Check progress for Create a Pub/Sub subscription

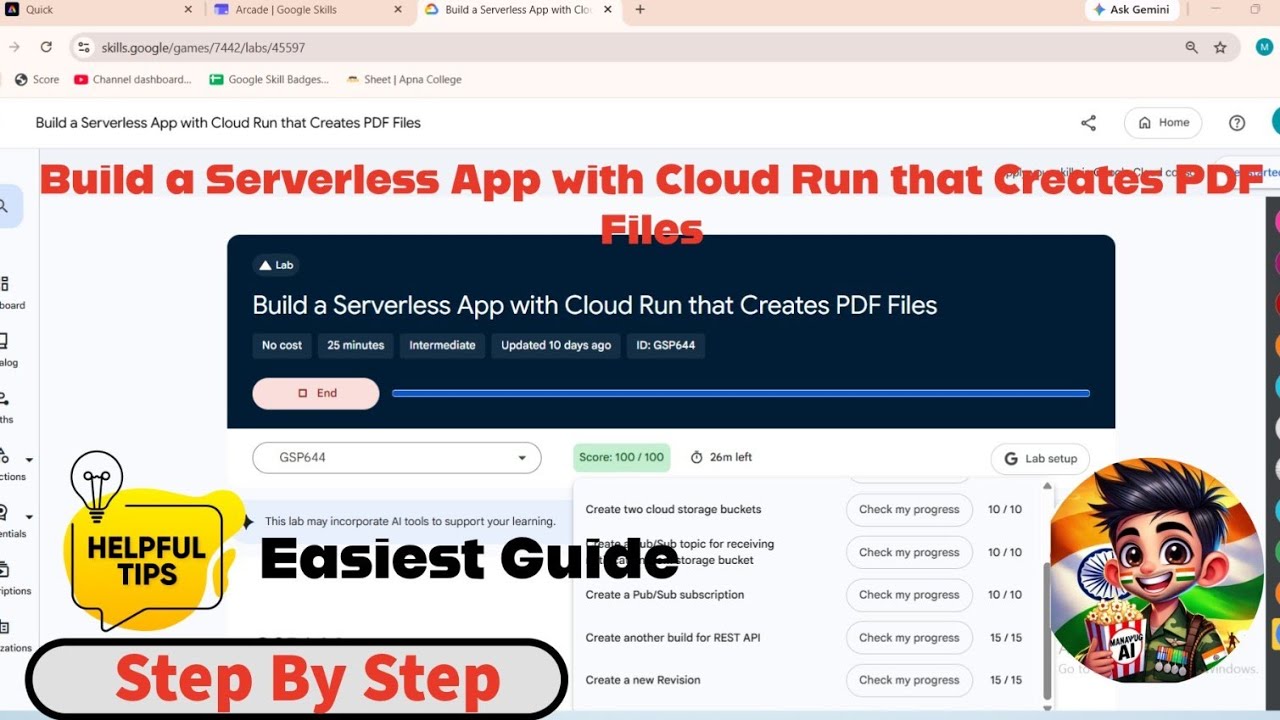click(909, 595)
